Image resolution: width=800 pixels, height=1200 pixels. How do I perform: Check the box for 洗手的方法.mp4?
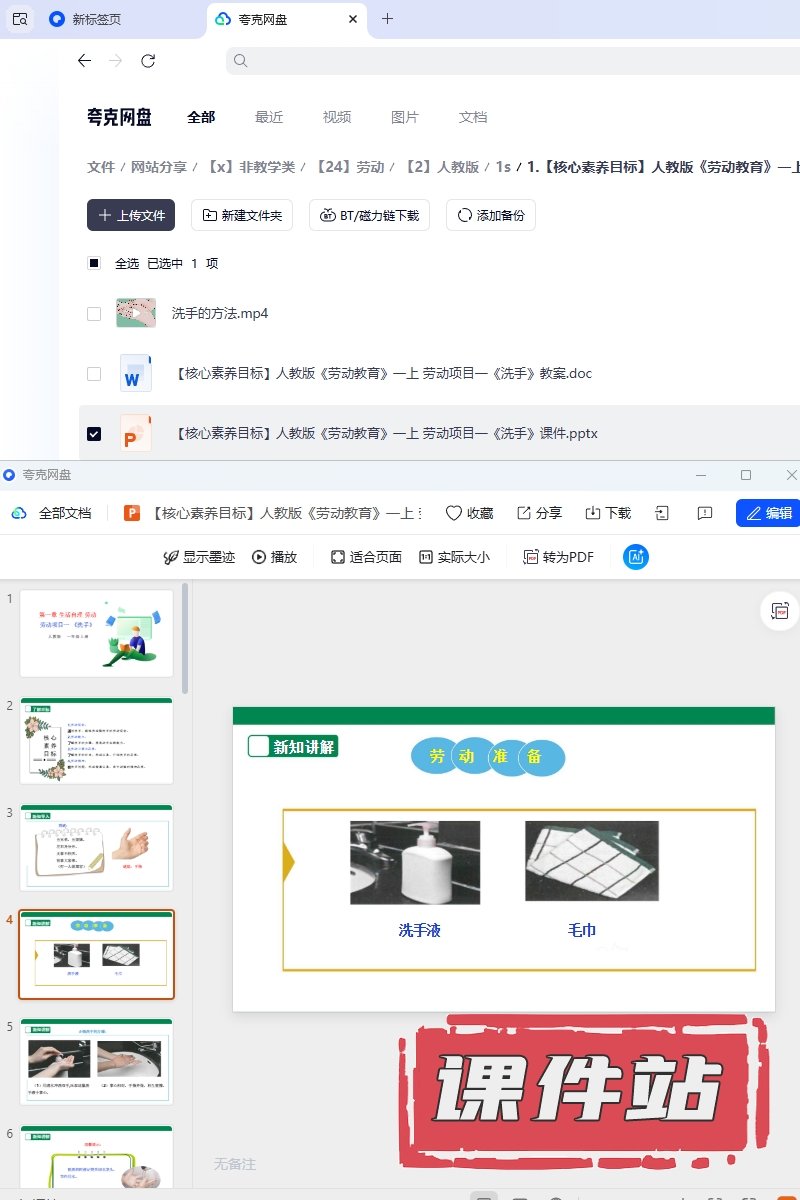tap(94, 314)
